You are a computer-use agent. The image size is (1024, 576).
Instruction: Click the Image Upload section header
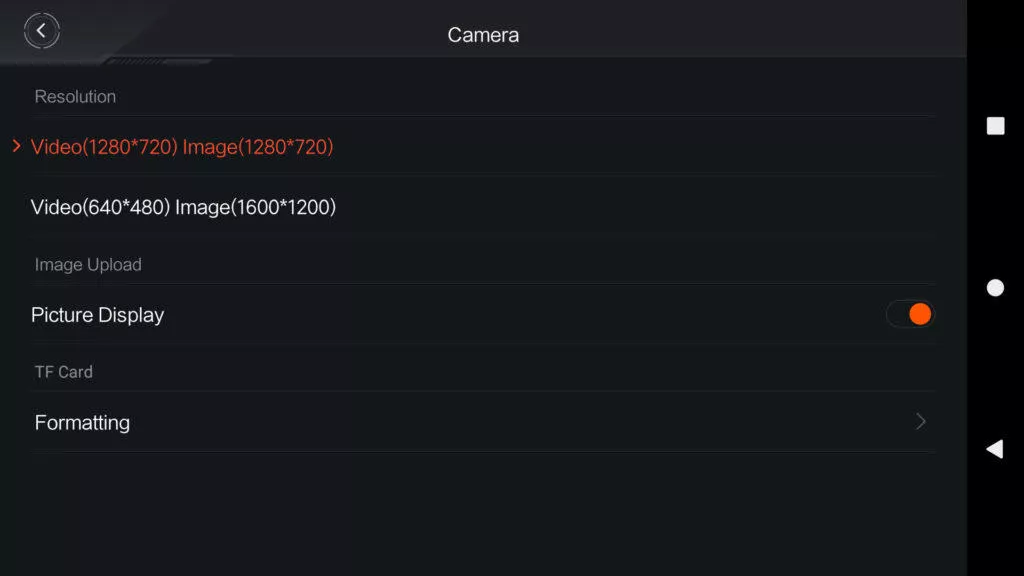[x=88, y=264]
